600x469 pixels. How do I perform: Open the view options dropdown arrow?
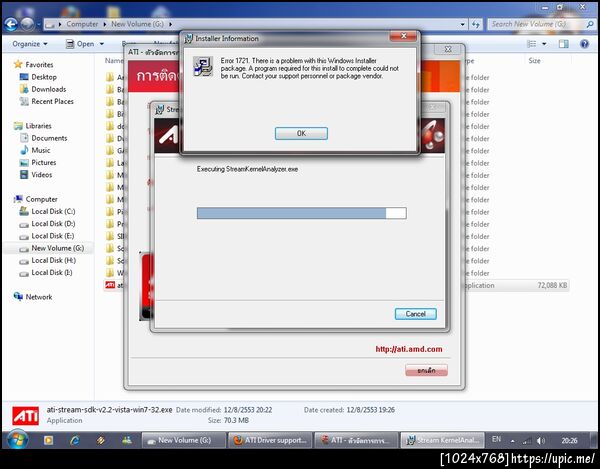pos(544,44)
